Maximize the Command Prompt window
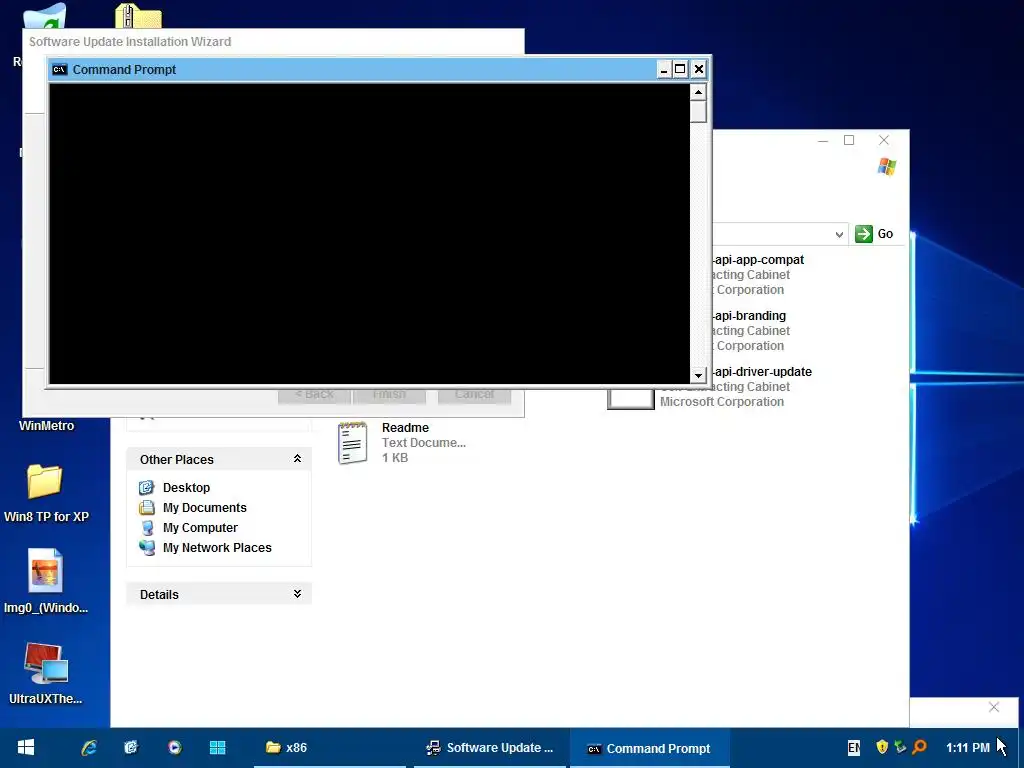Image resolution: width=1024 pixels, height=768 pixels. point(680,69)
